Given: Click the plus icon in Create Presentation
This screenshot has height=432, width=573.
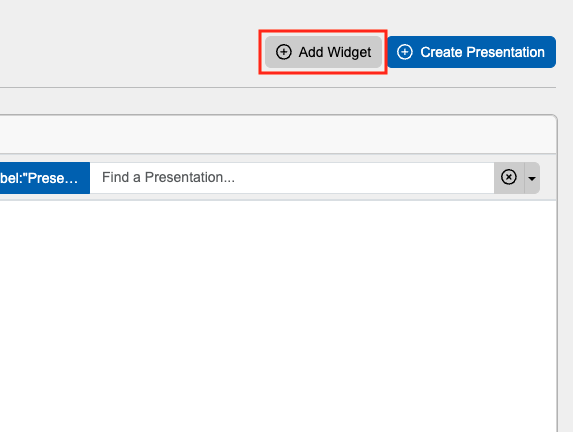Looking at the screenshot, I should tap(405, 52).
